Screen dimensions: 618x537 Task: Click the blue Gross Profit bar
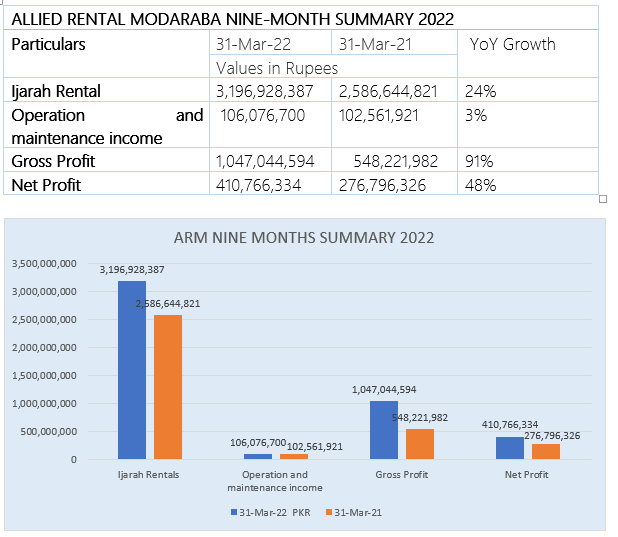point(384,430)
